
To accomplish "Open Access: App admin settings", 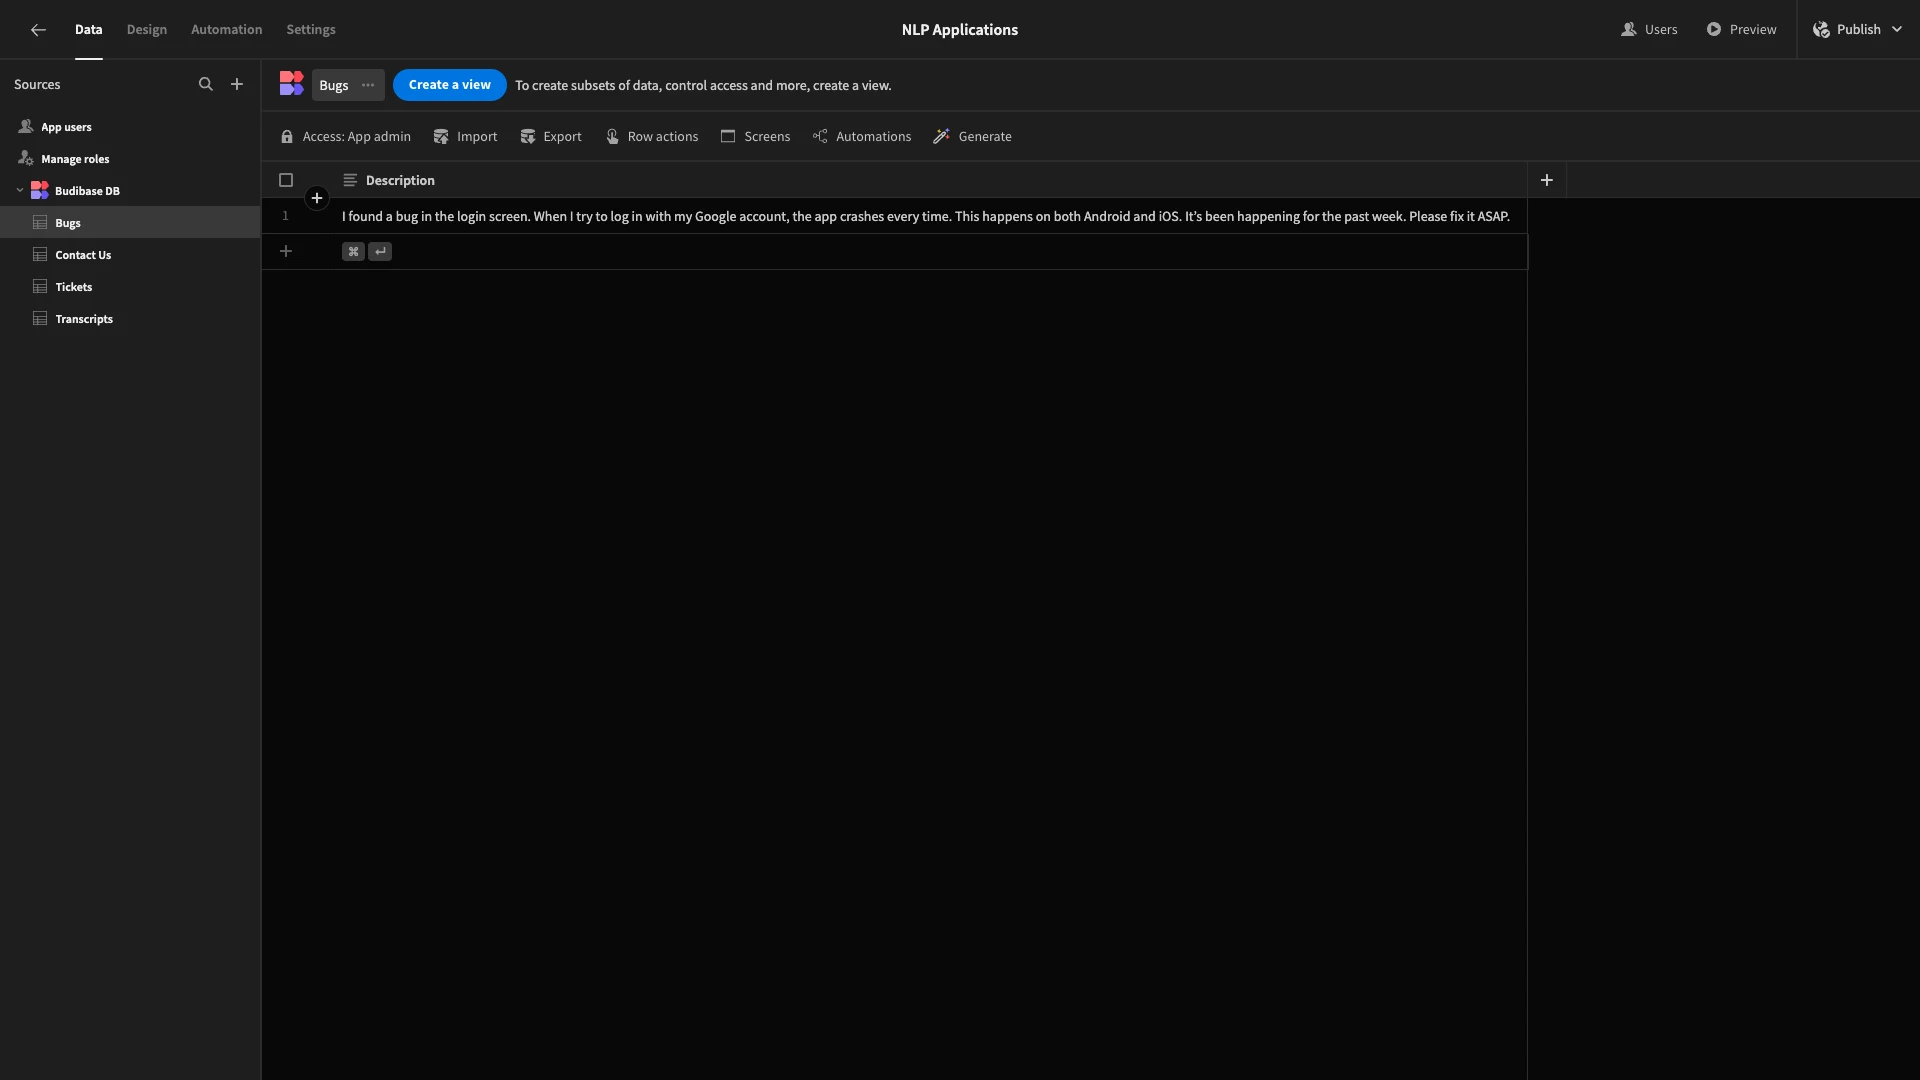I will [345, 136].
